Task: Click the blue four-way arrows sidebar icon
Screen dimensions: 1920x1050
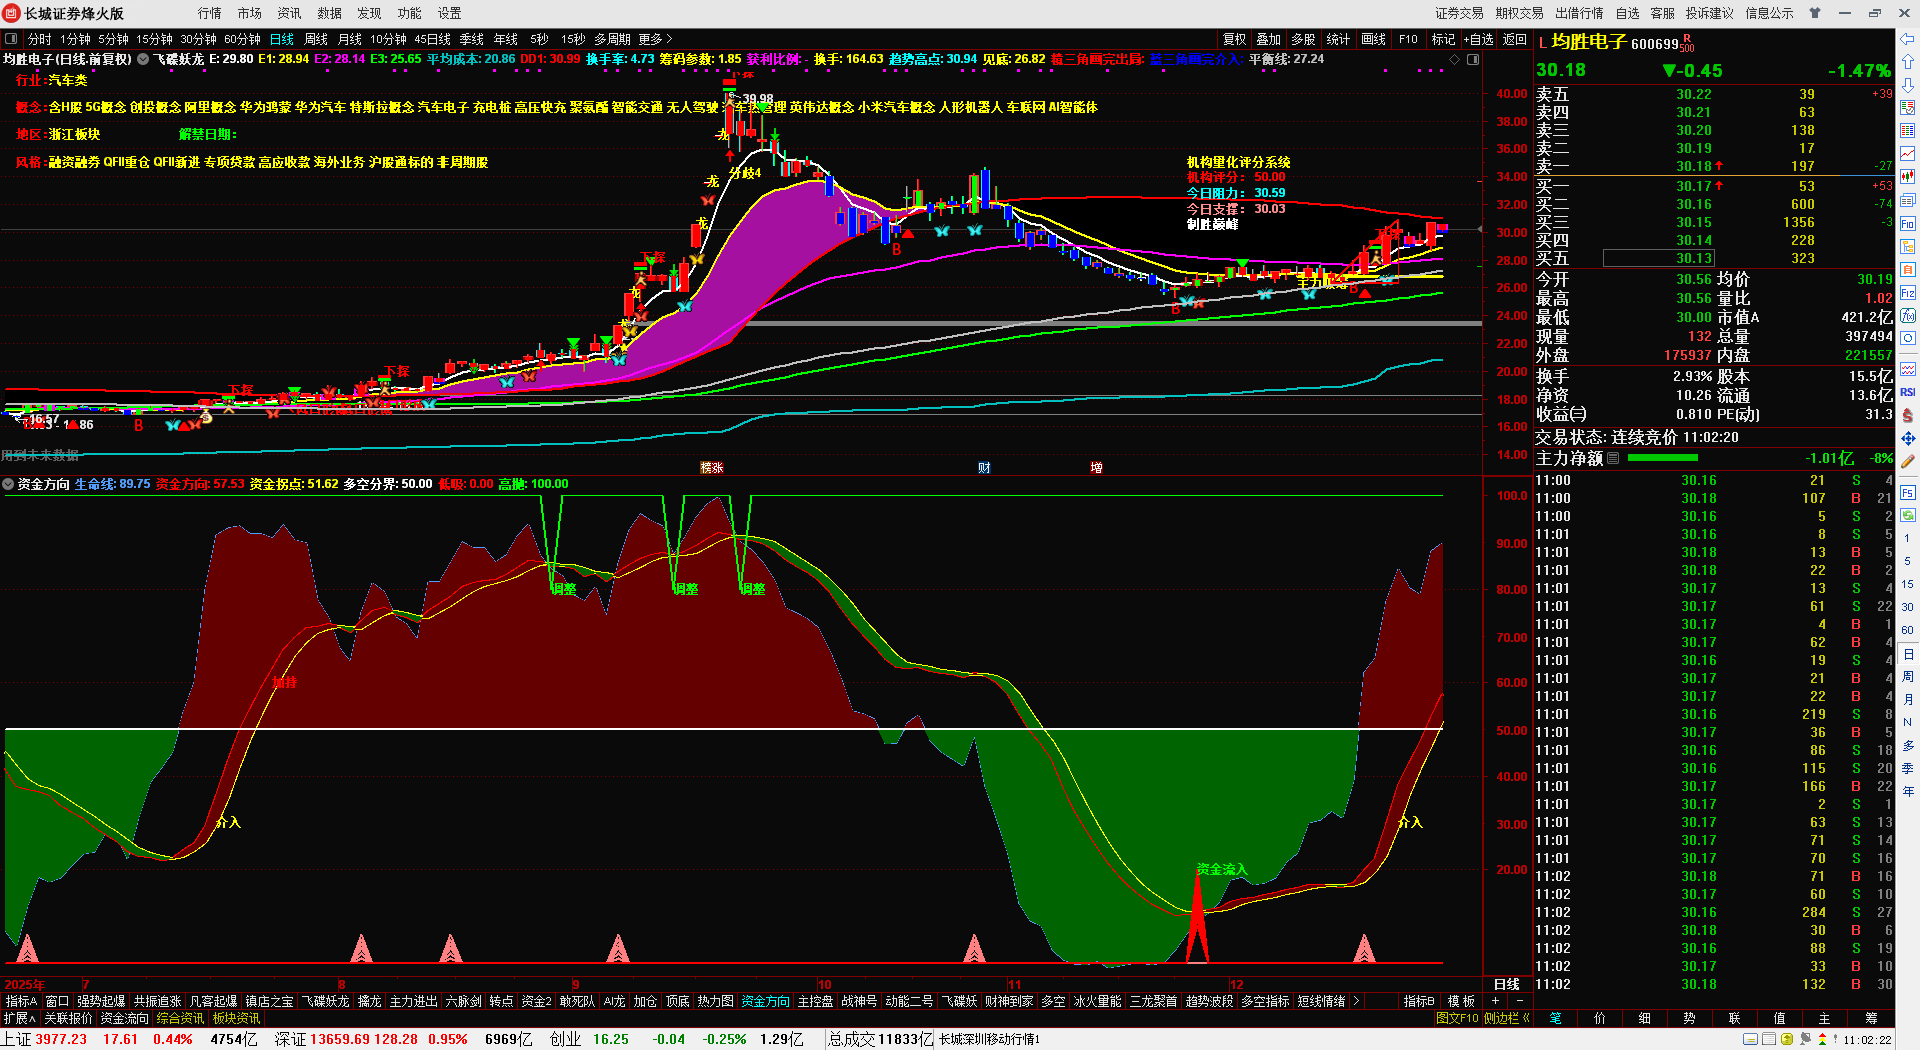Action: 1908,438
